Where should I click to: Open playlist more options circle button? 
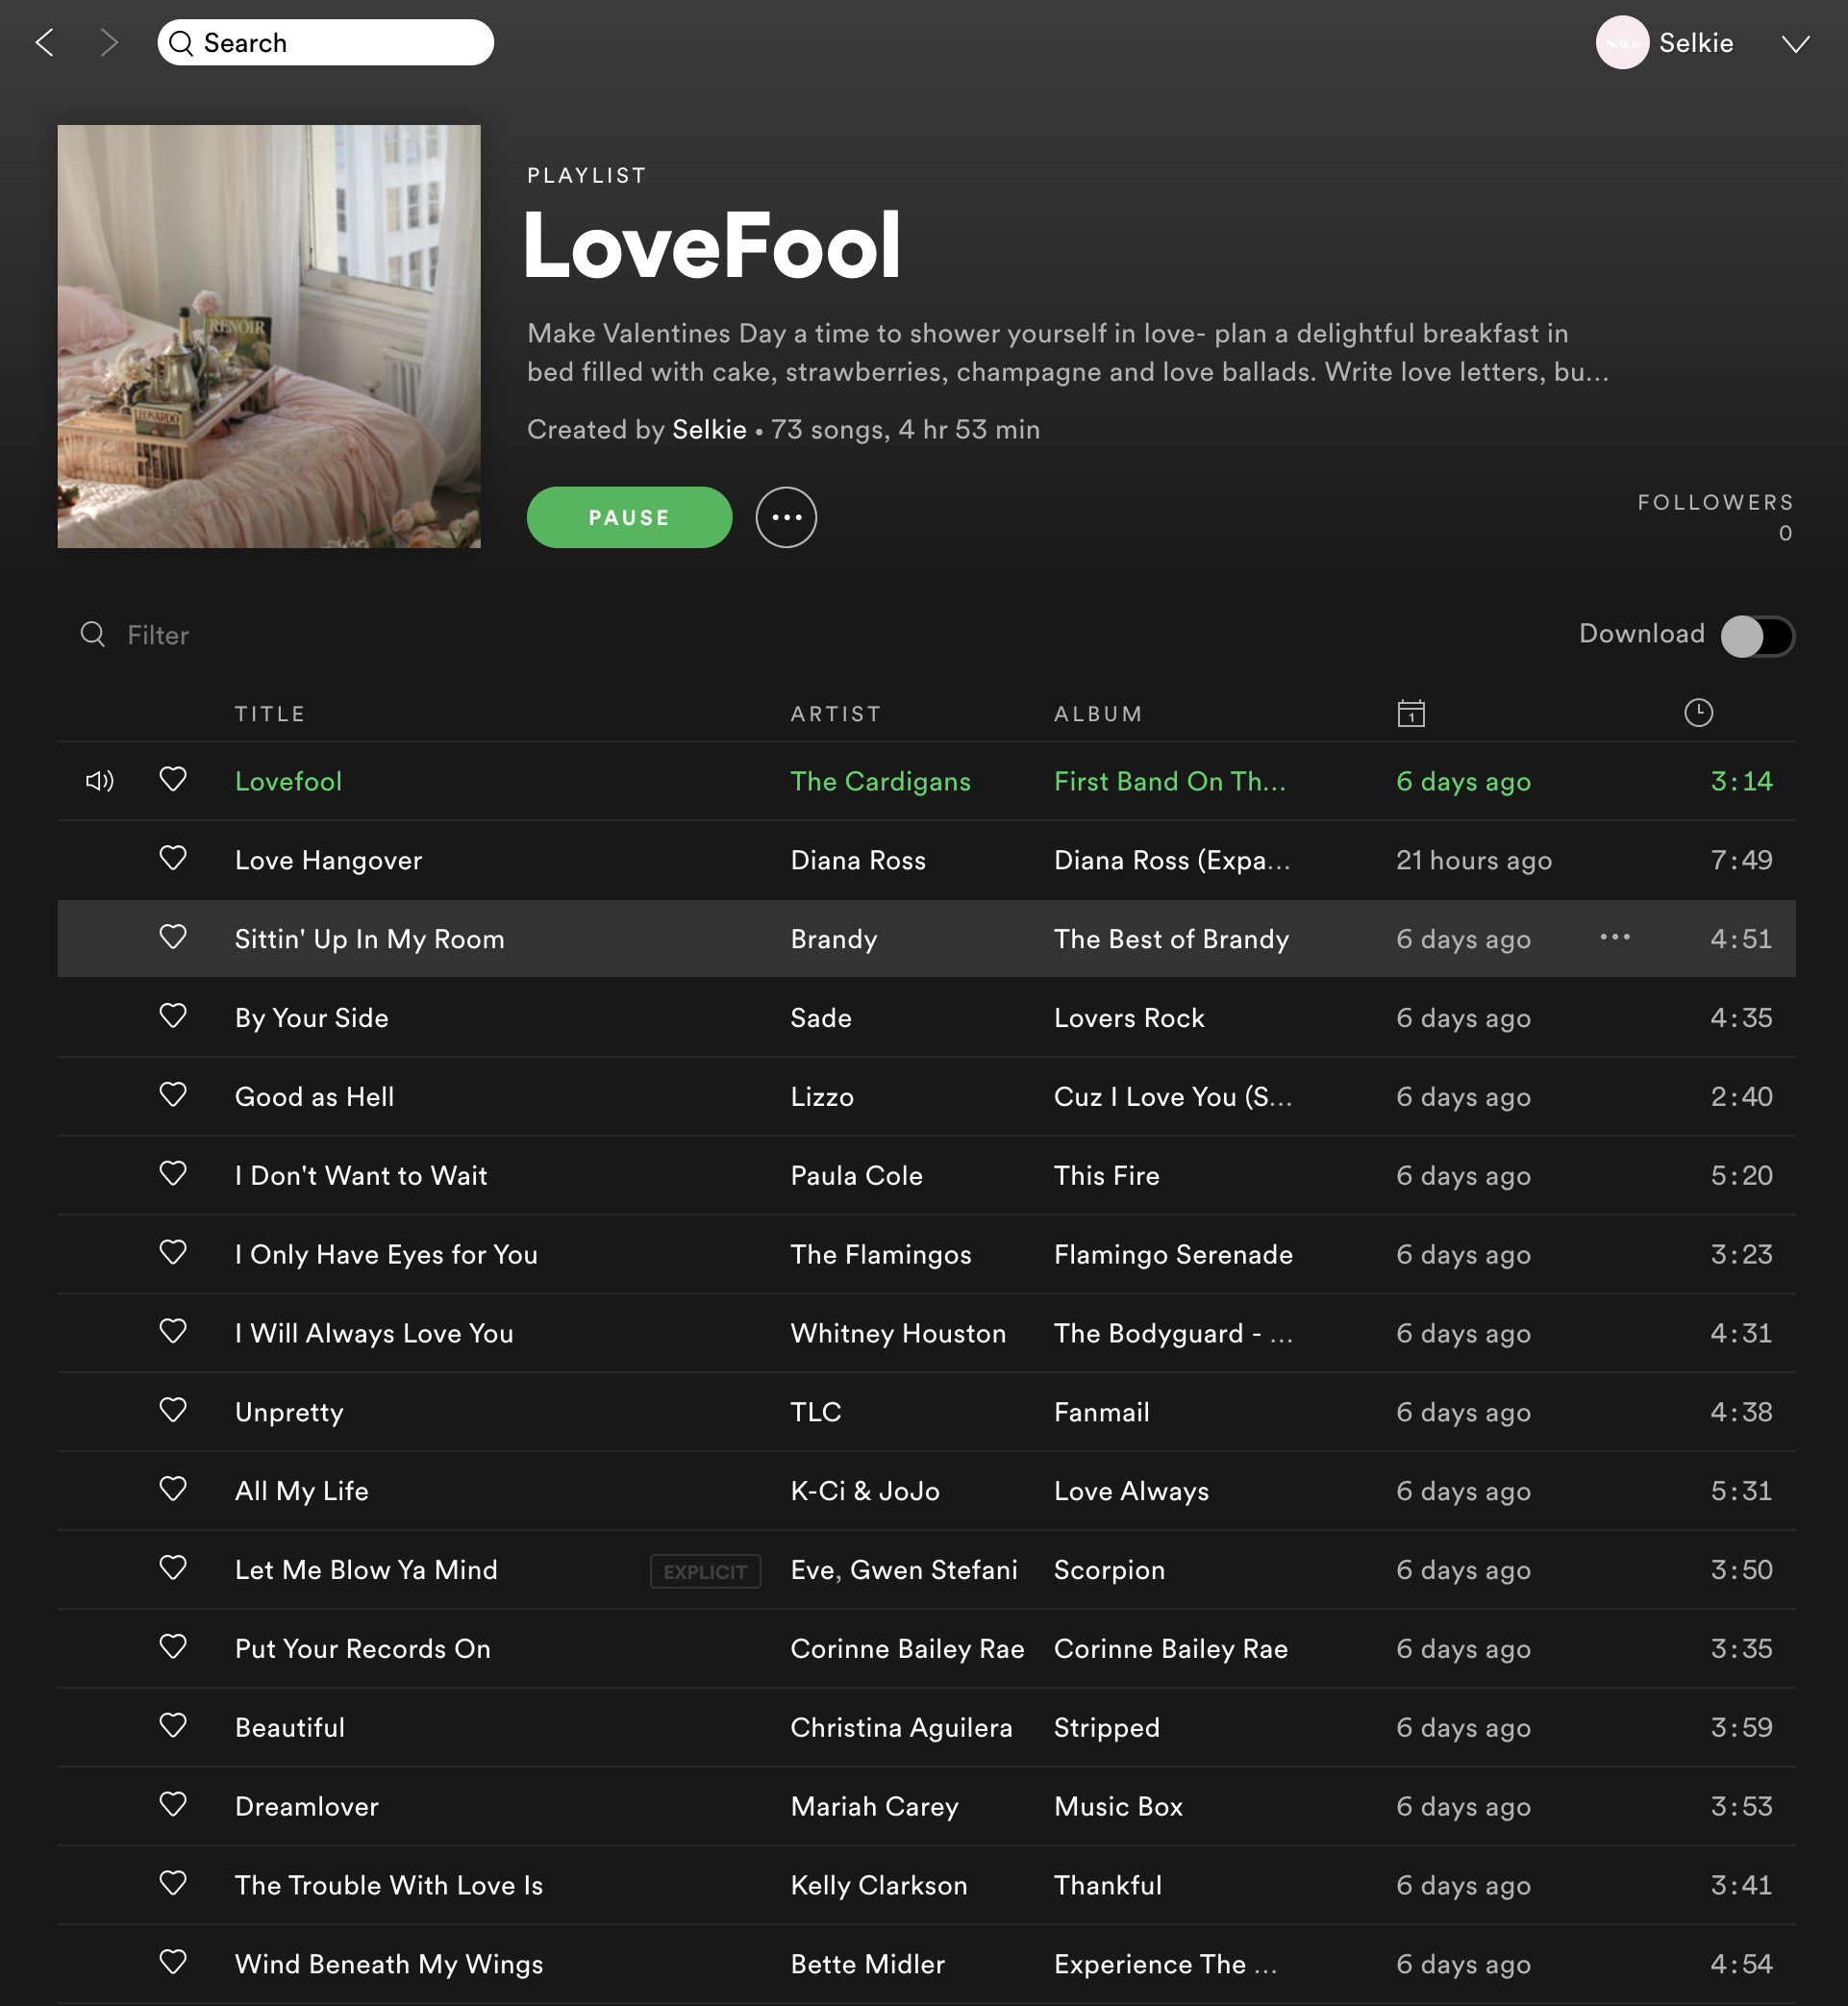(786, 517)
